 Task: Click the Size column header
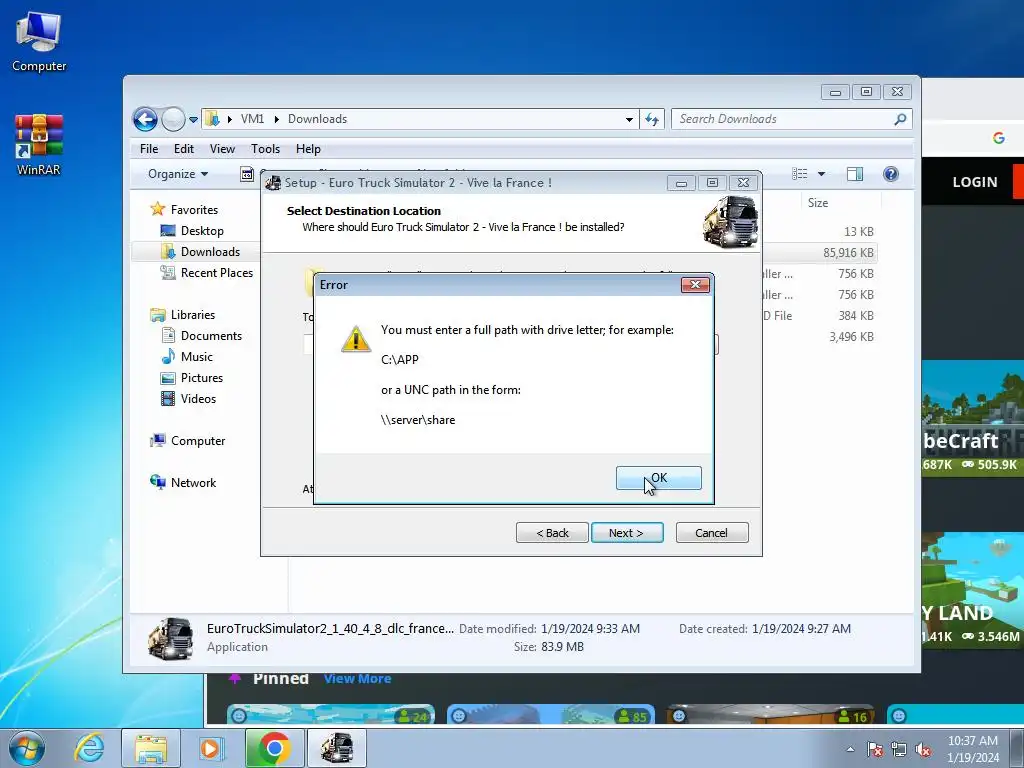coord(840,202)
